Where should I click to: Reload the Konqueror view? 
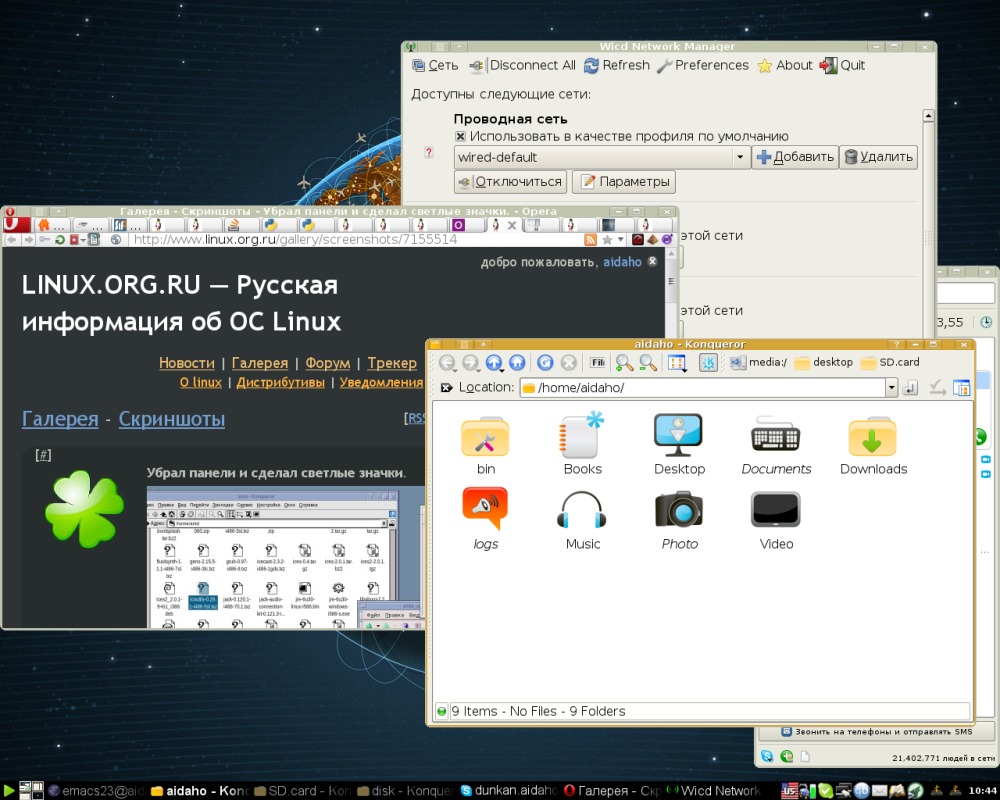tap(545, 363)
